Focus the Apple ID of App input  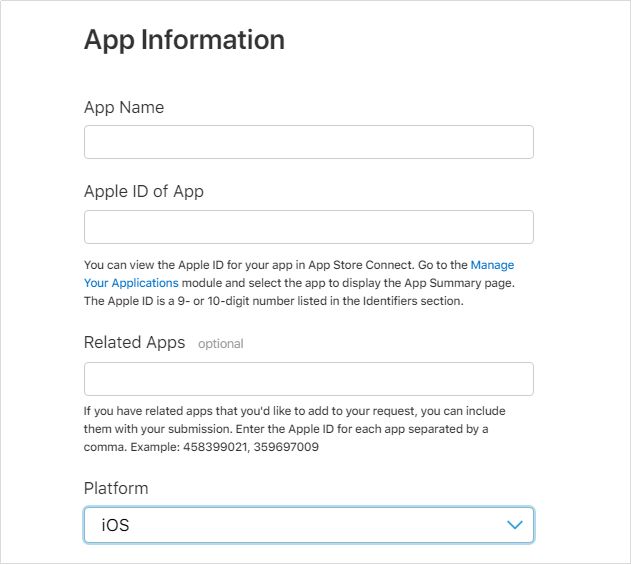pos(308,227)
